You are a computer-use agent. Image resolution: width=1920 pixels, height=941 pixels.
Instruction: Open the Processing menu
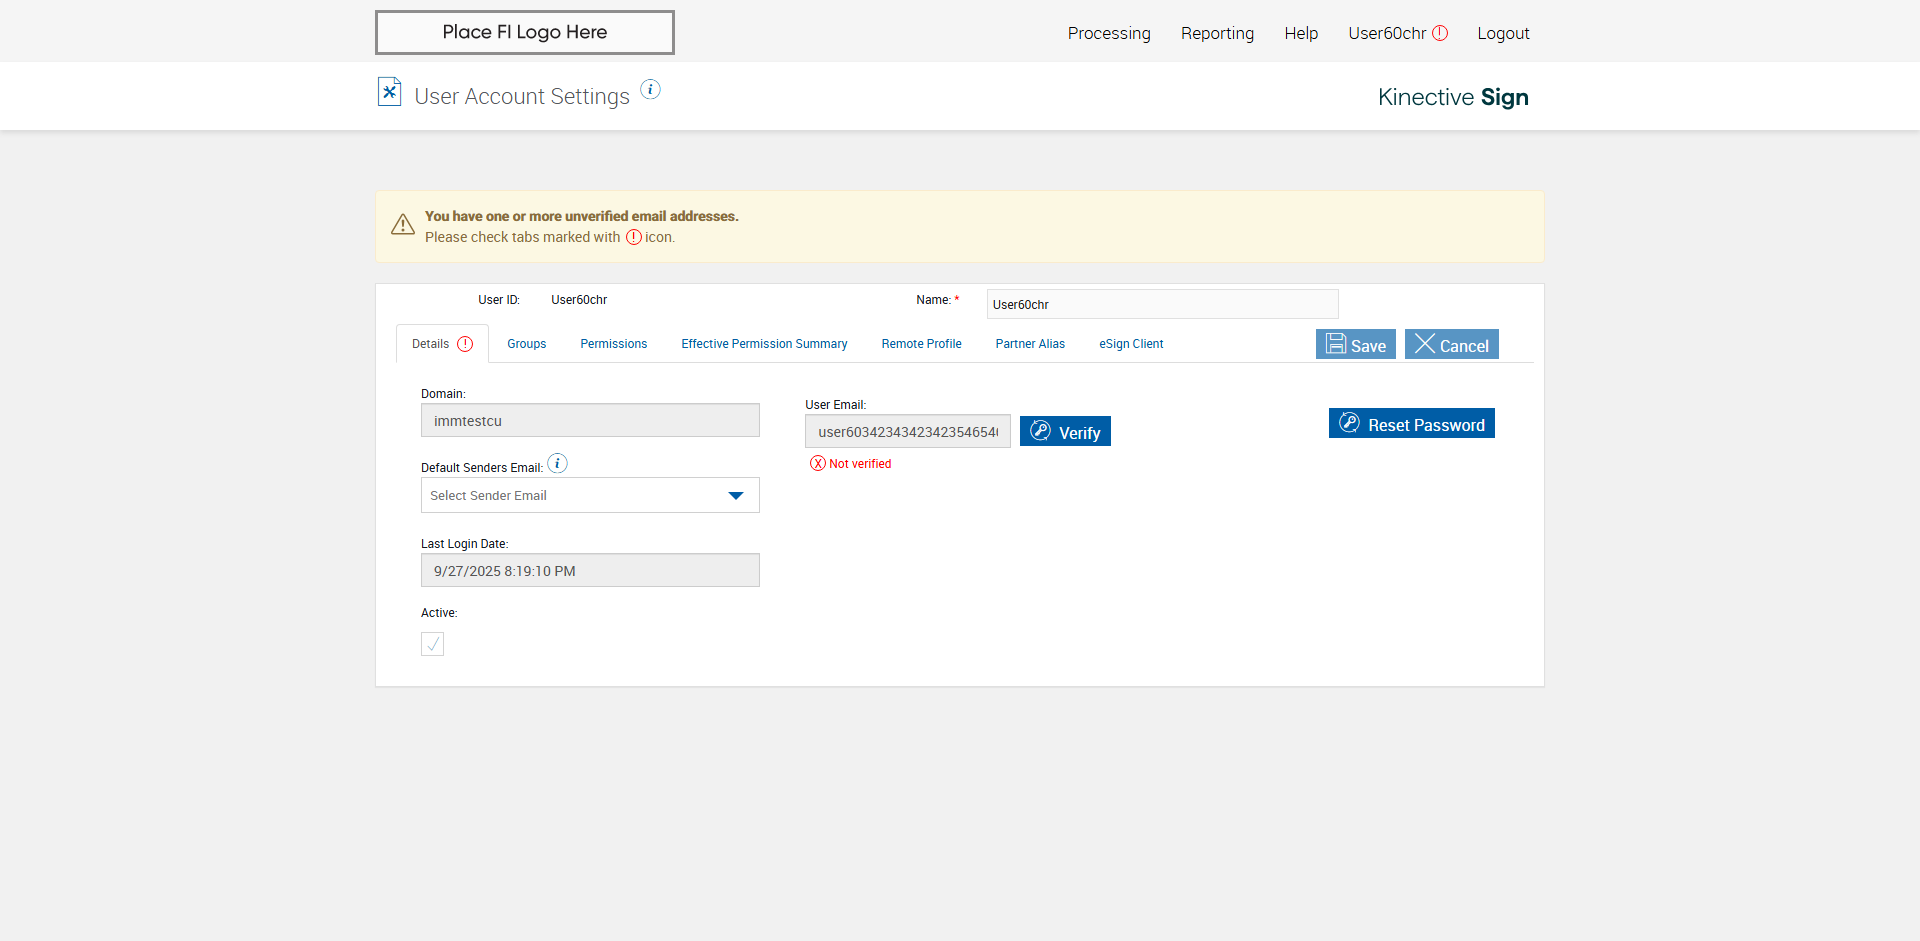(x=1109, y=33)
